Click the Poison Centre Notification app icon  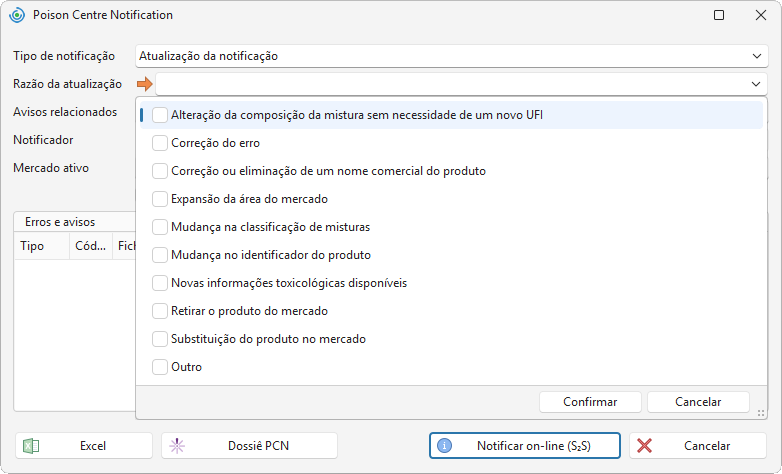[x=17, y=15]
